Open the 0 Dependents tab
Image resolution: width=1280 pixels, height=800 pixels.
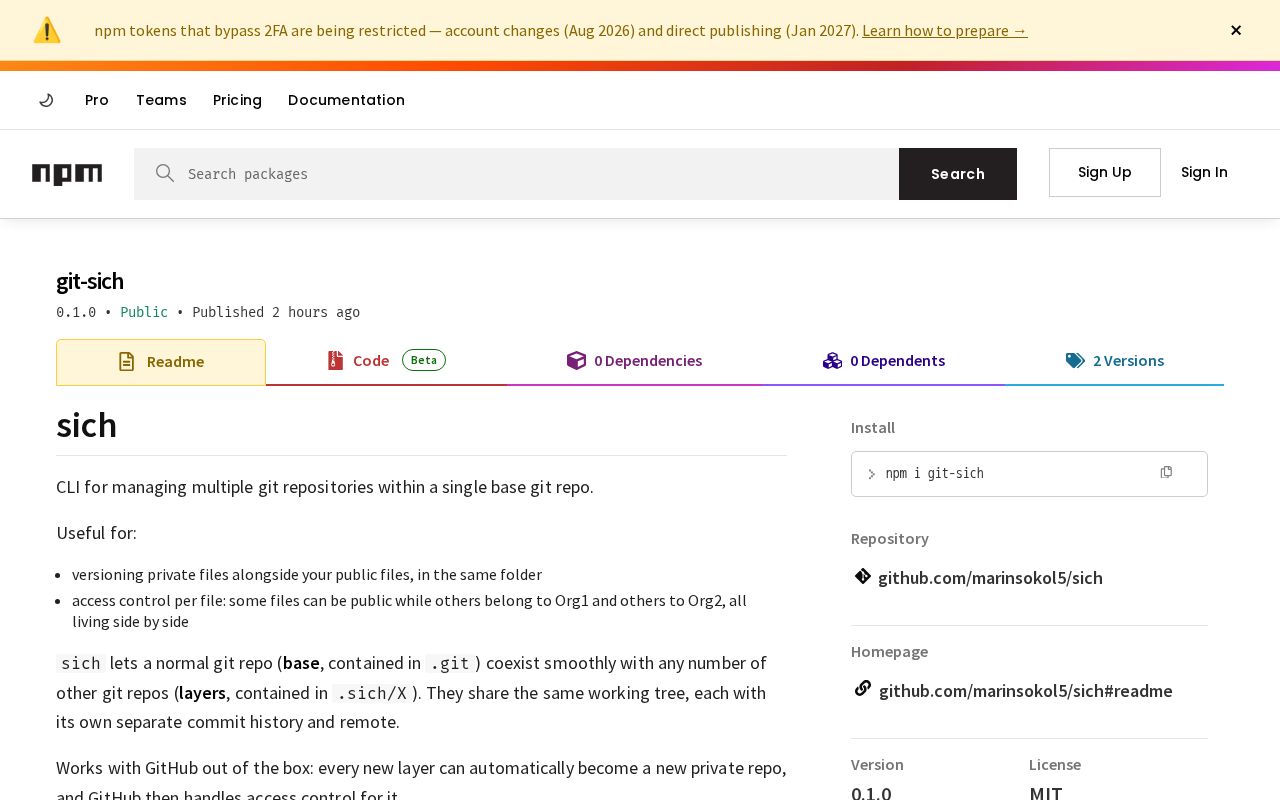(x=884, y=361)
